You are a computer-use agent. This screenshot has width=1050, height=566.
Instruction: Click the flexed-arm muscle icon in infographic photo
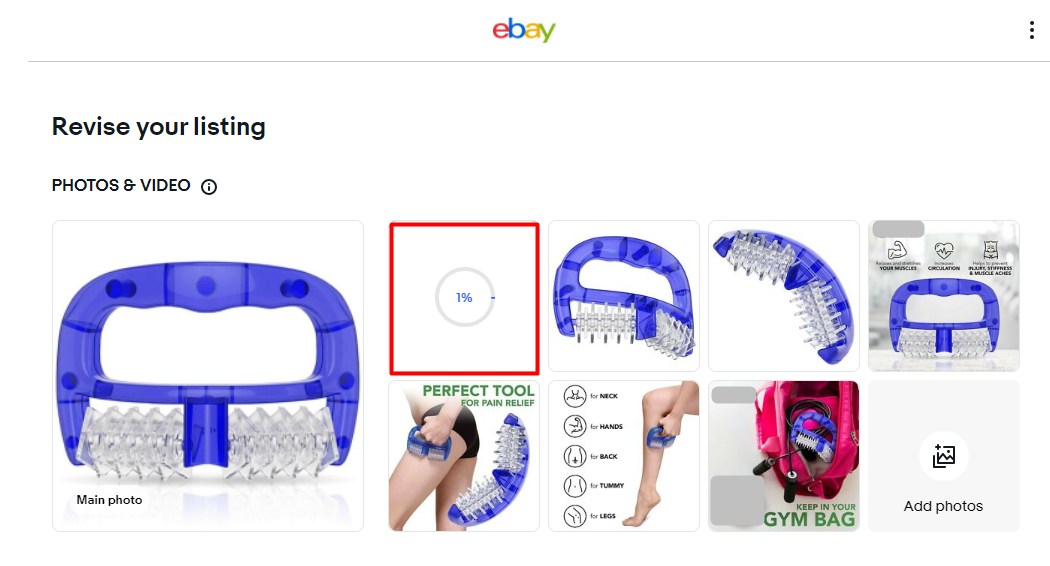[897, 251]
